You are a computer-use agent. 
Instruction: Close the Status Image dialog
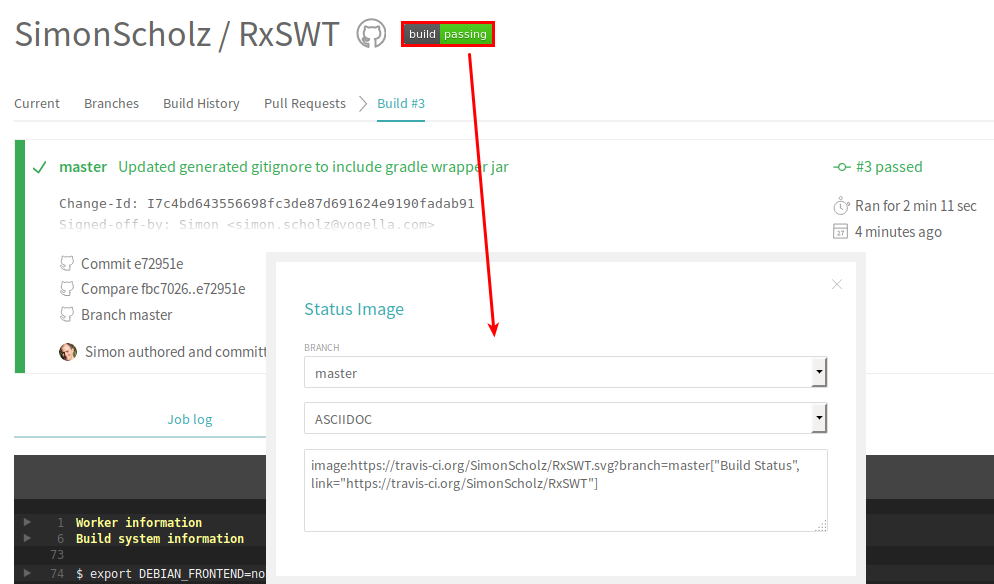tap(837, 284)
